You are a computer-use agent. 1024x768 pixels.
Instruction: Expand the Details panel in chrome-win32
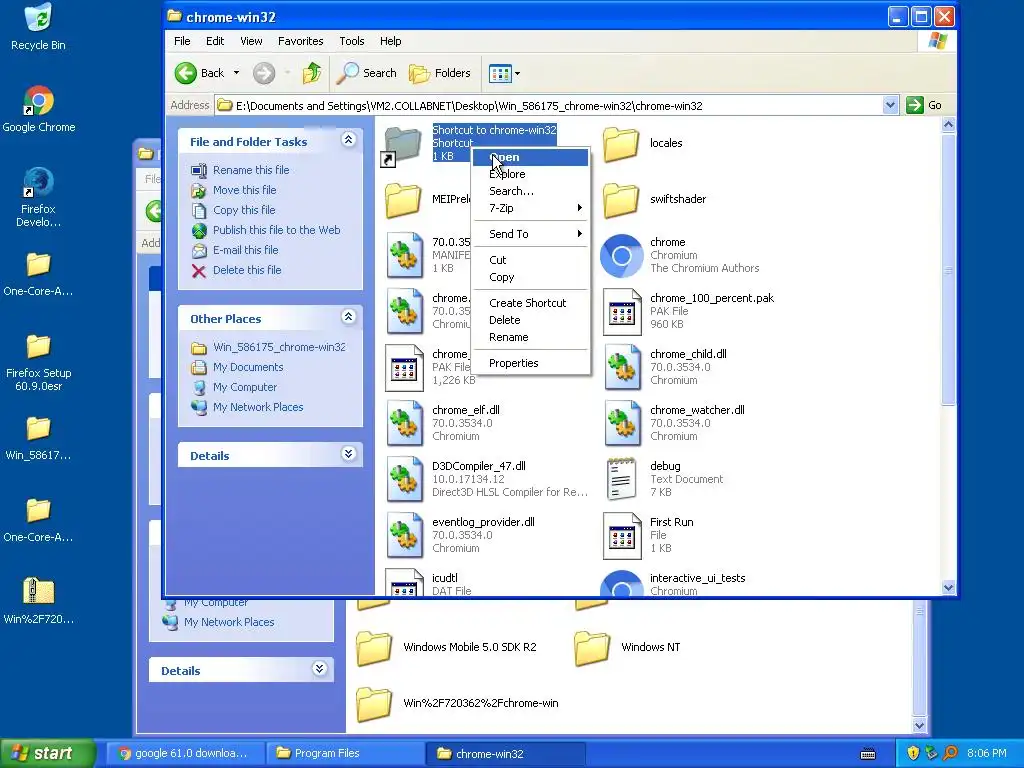pyautogui.click(x=349, y=455)
